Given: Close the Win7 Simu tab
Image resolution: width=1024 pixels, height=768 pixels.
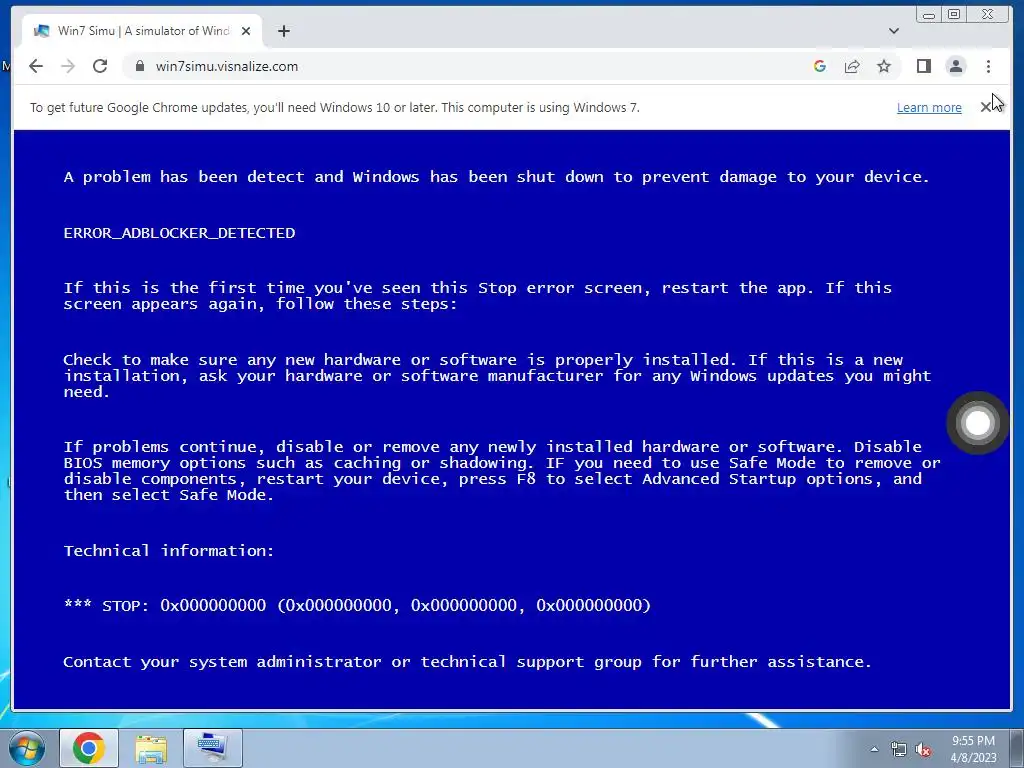Looking at the screenshot, I should 246,31.
